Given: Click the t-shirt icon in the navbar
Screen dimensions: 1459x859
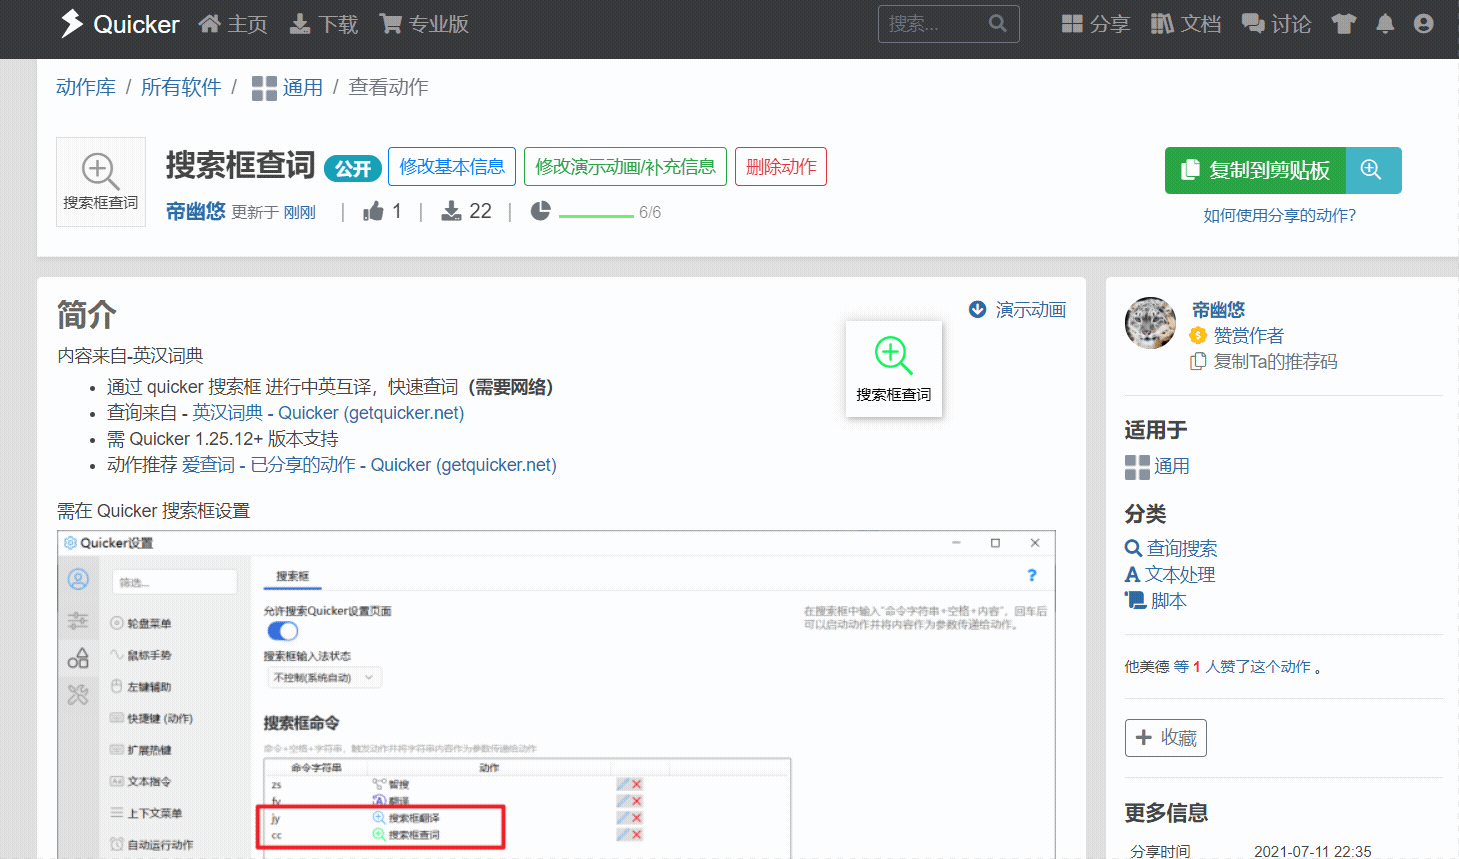Looking at the screenshot, I should coord(1344,24).
